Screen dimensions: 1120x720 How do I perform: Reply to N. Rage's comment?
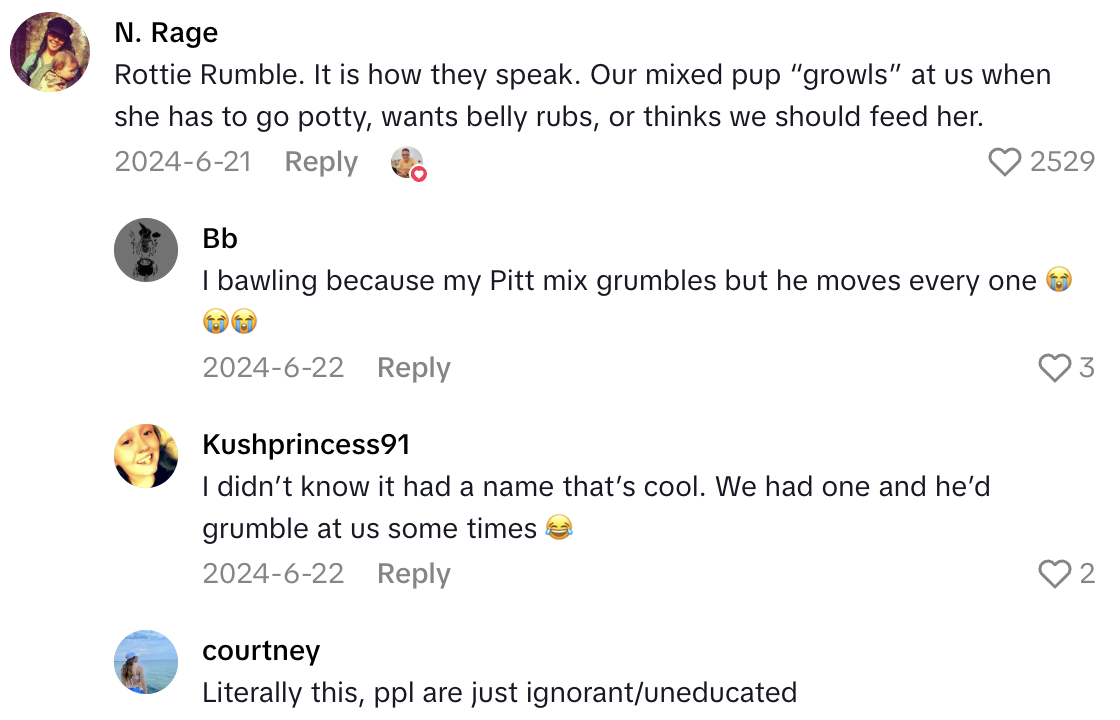[x=320, y=161]
